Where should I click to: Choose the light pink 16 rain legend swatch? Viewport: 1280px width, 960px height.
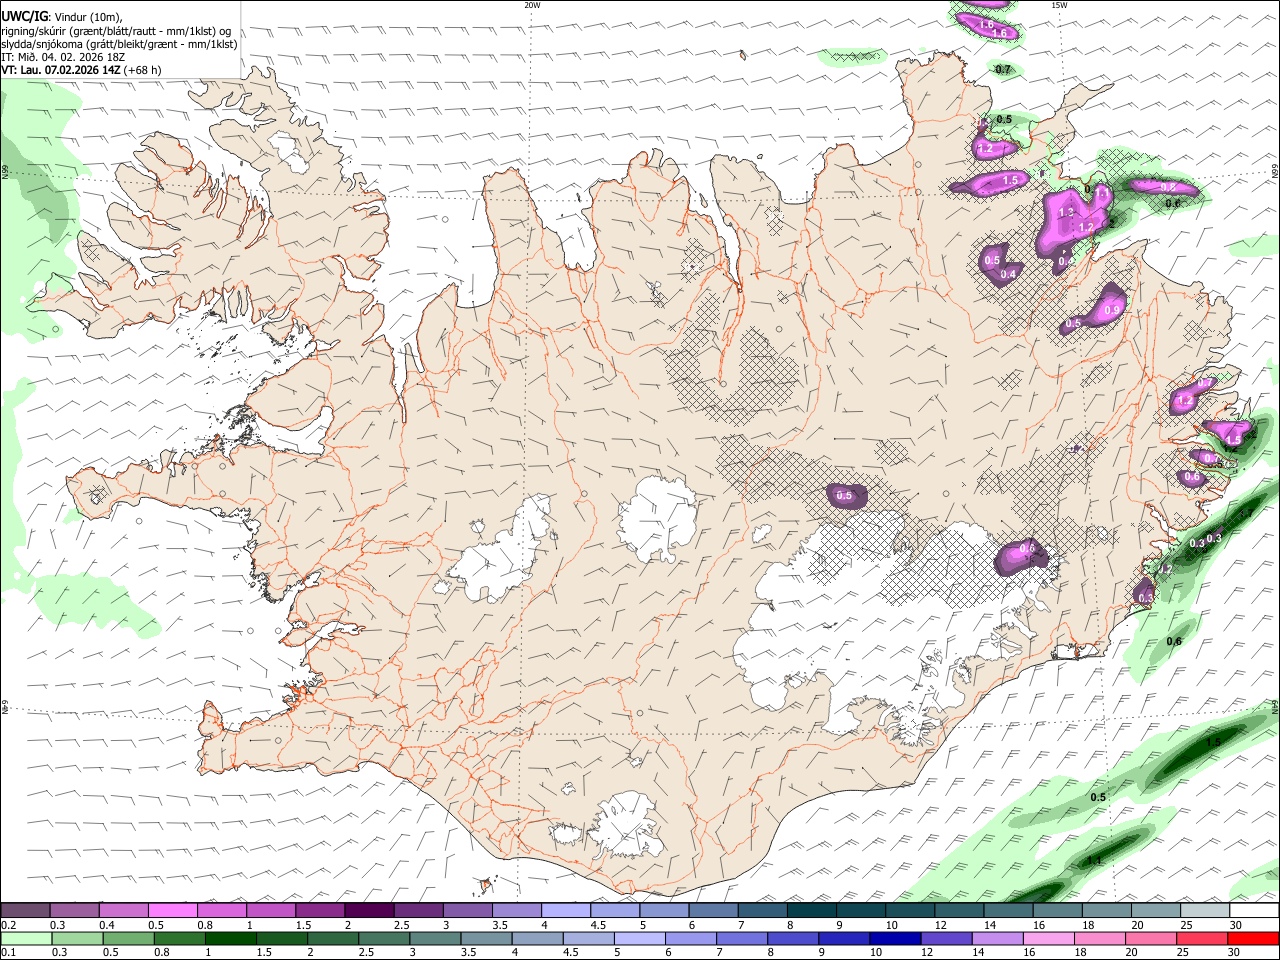click(x=1048, y=938)
